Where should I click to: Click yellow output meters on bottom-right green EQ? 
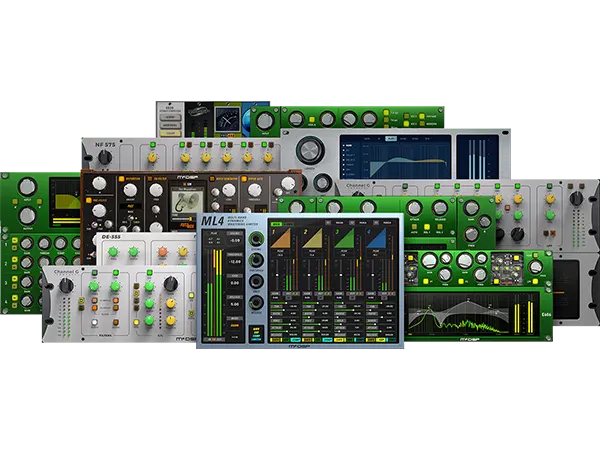(x=523, y=317)
